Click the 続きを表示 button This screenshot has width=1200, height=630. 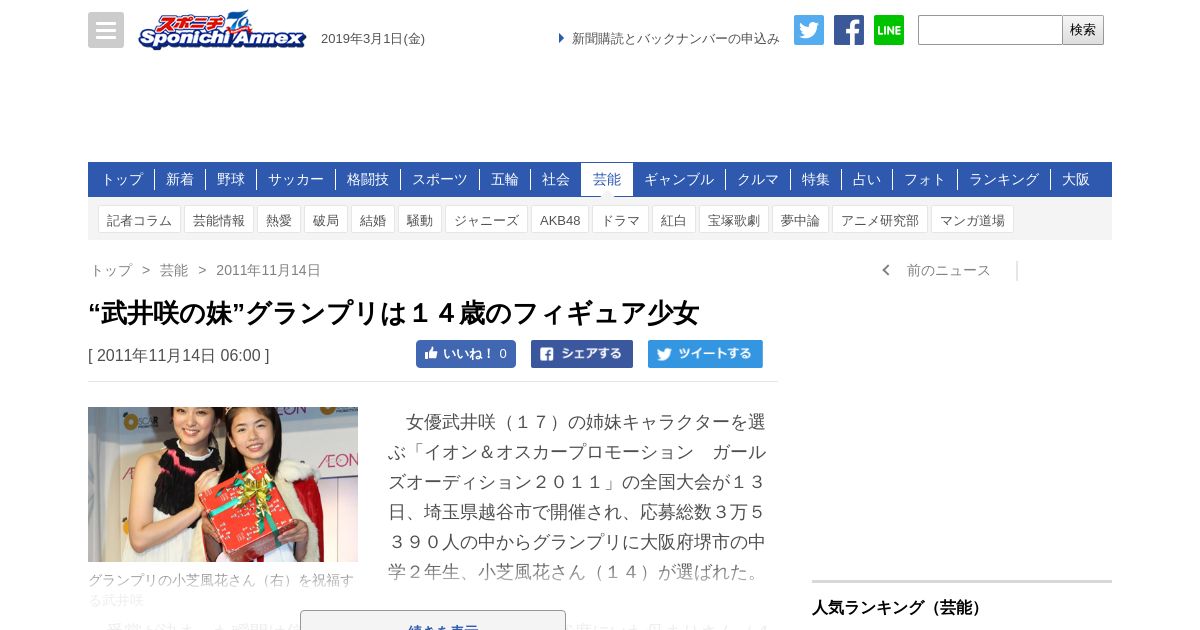tap(433, 622)
